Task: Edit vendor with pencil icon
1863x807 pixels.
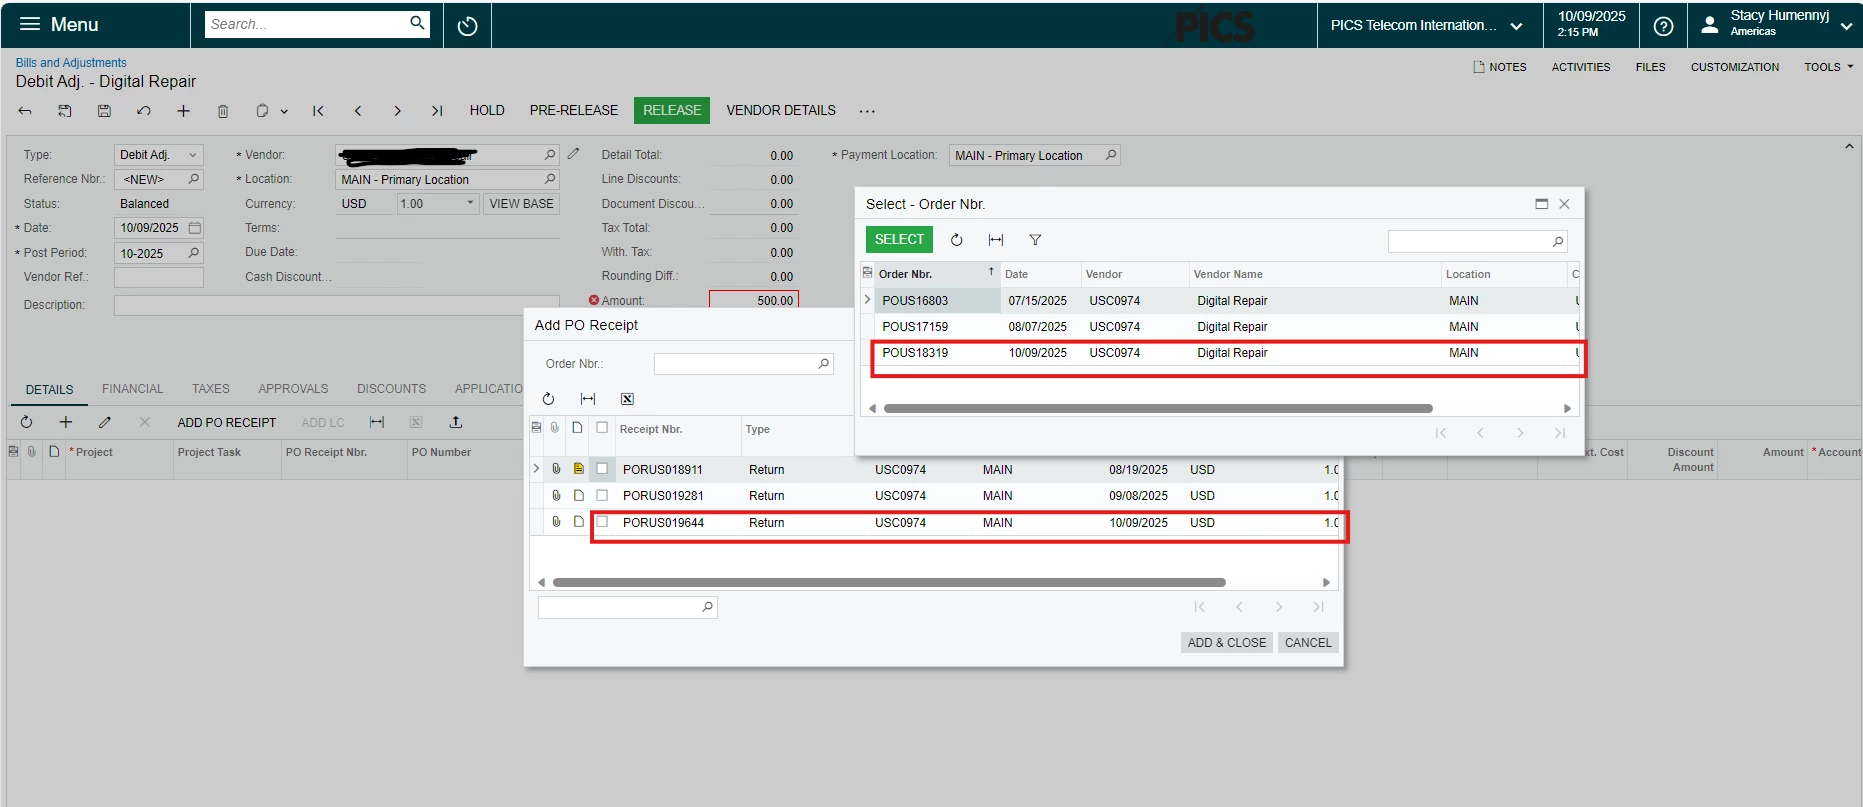Action: tap(573, 154)
